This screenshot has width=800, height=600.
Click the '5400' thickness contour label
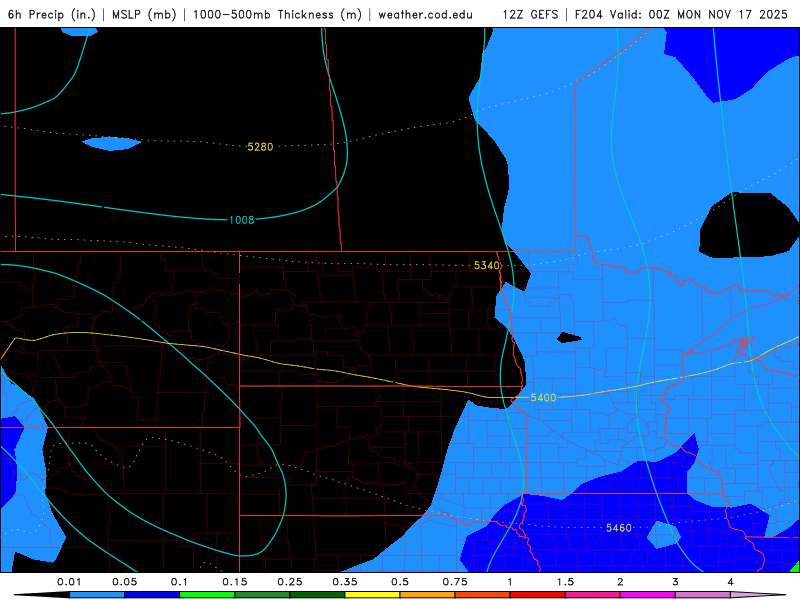coord(543,397)
